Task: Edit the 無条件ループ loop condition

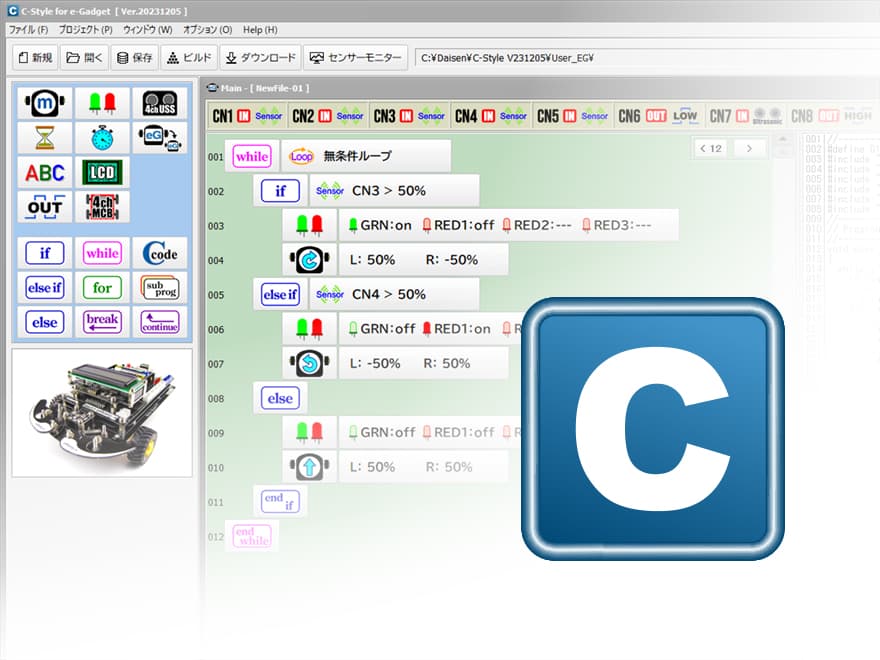Action: [366, 156]
